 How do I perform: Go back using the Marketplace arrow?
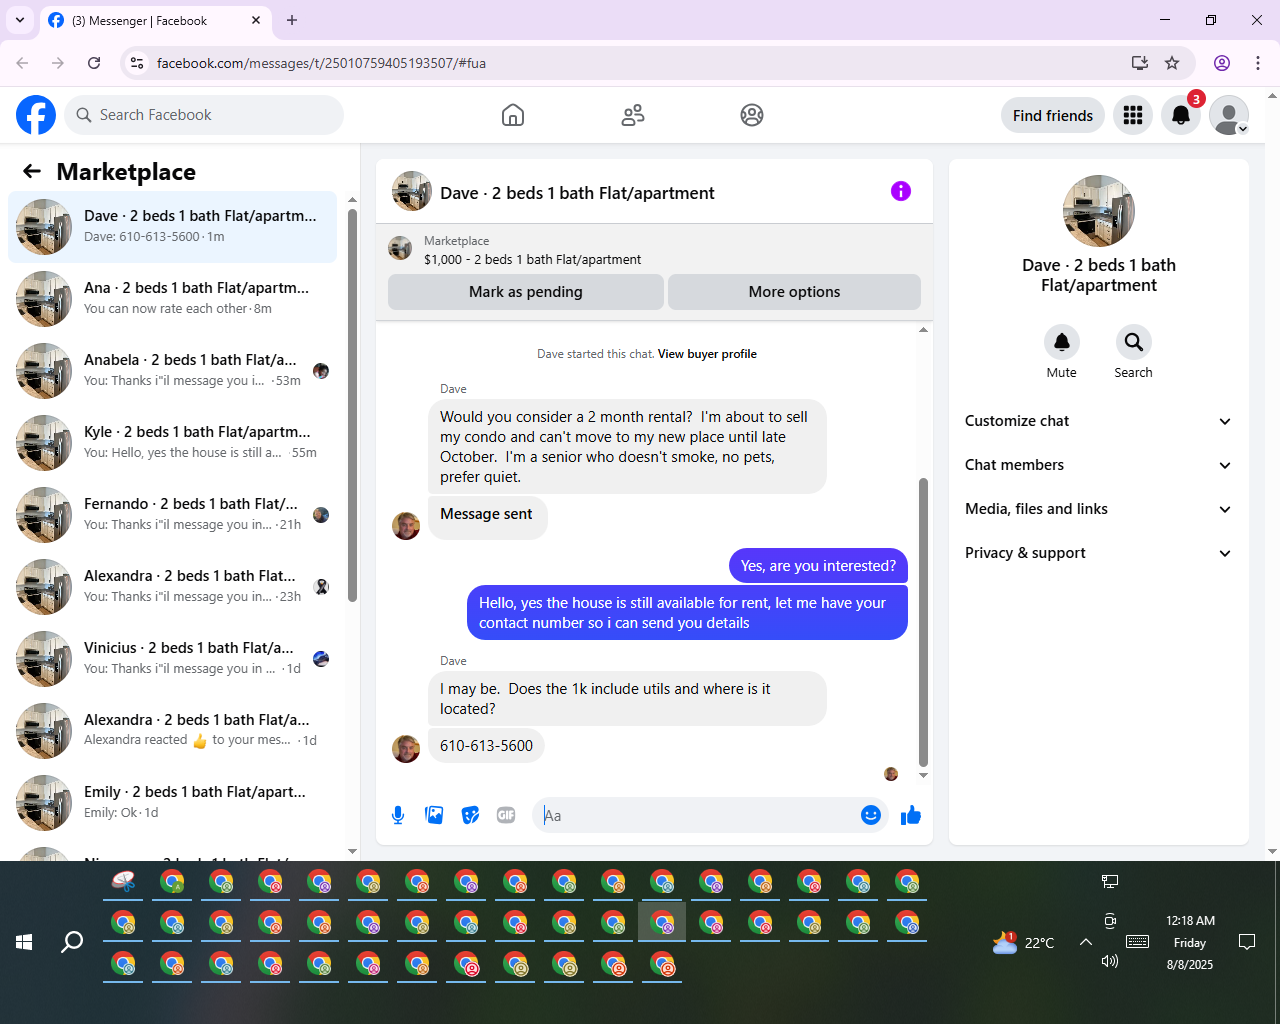click(32, 171)
